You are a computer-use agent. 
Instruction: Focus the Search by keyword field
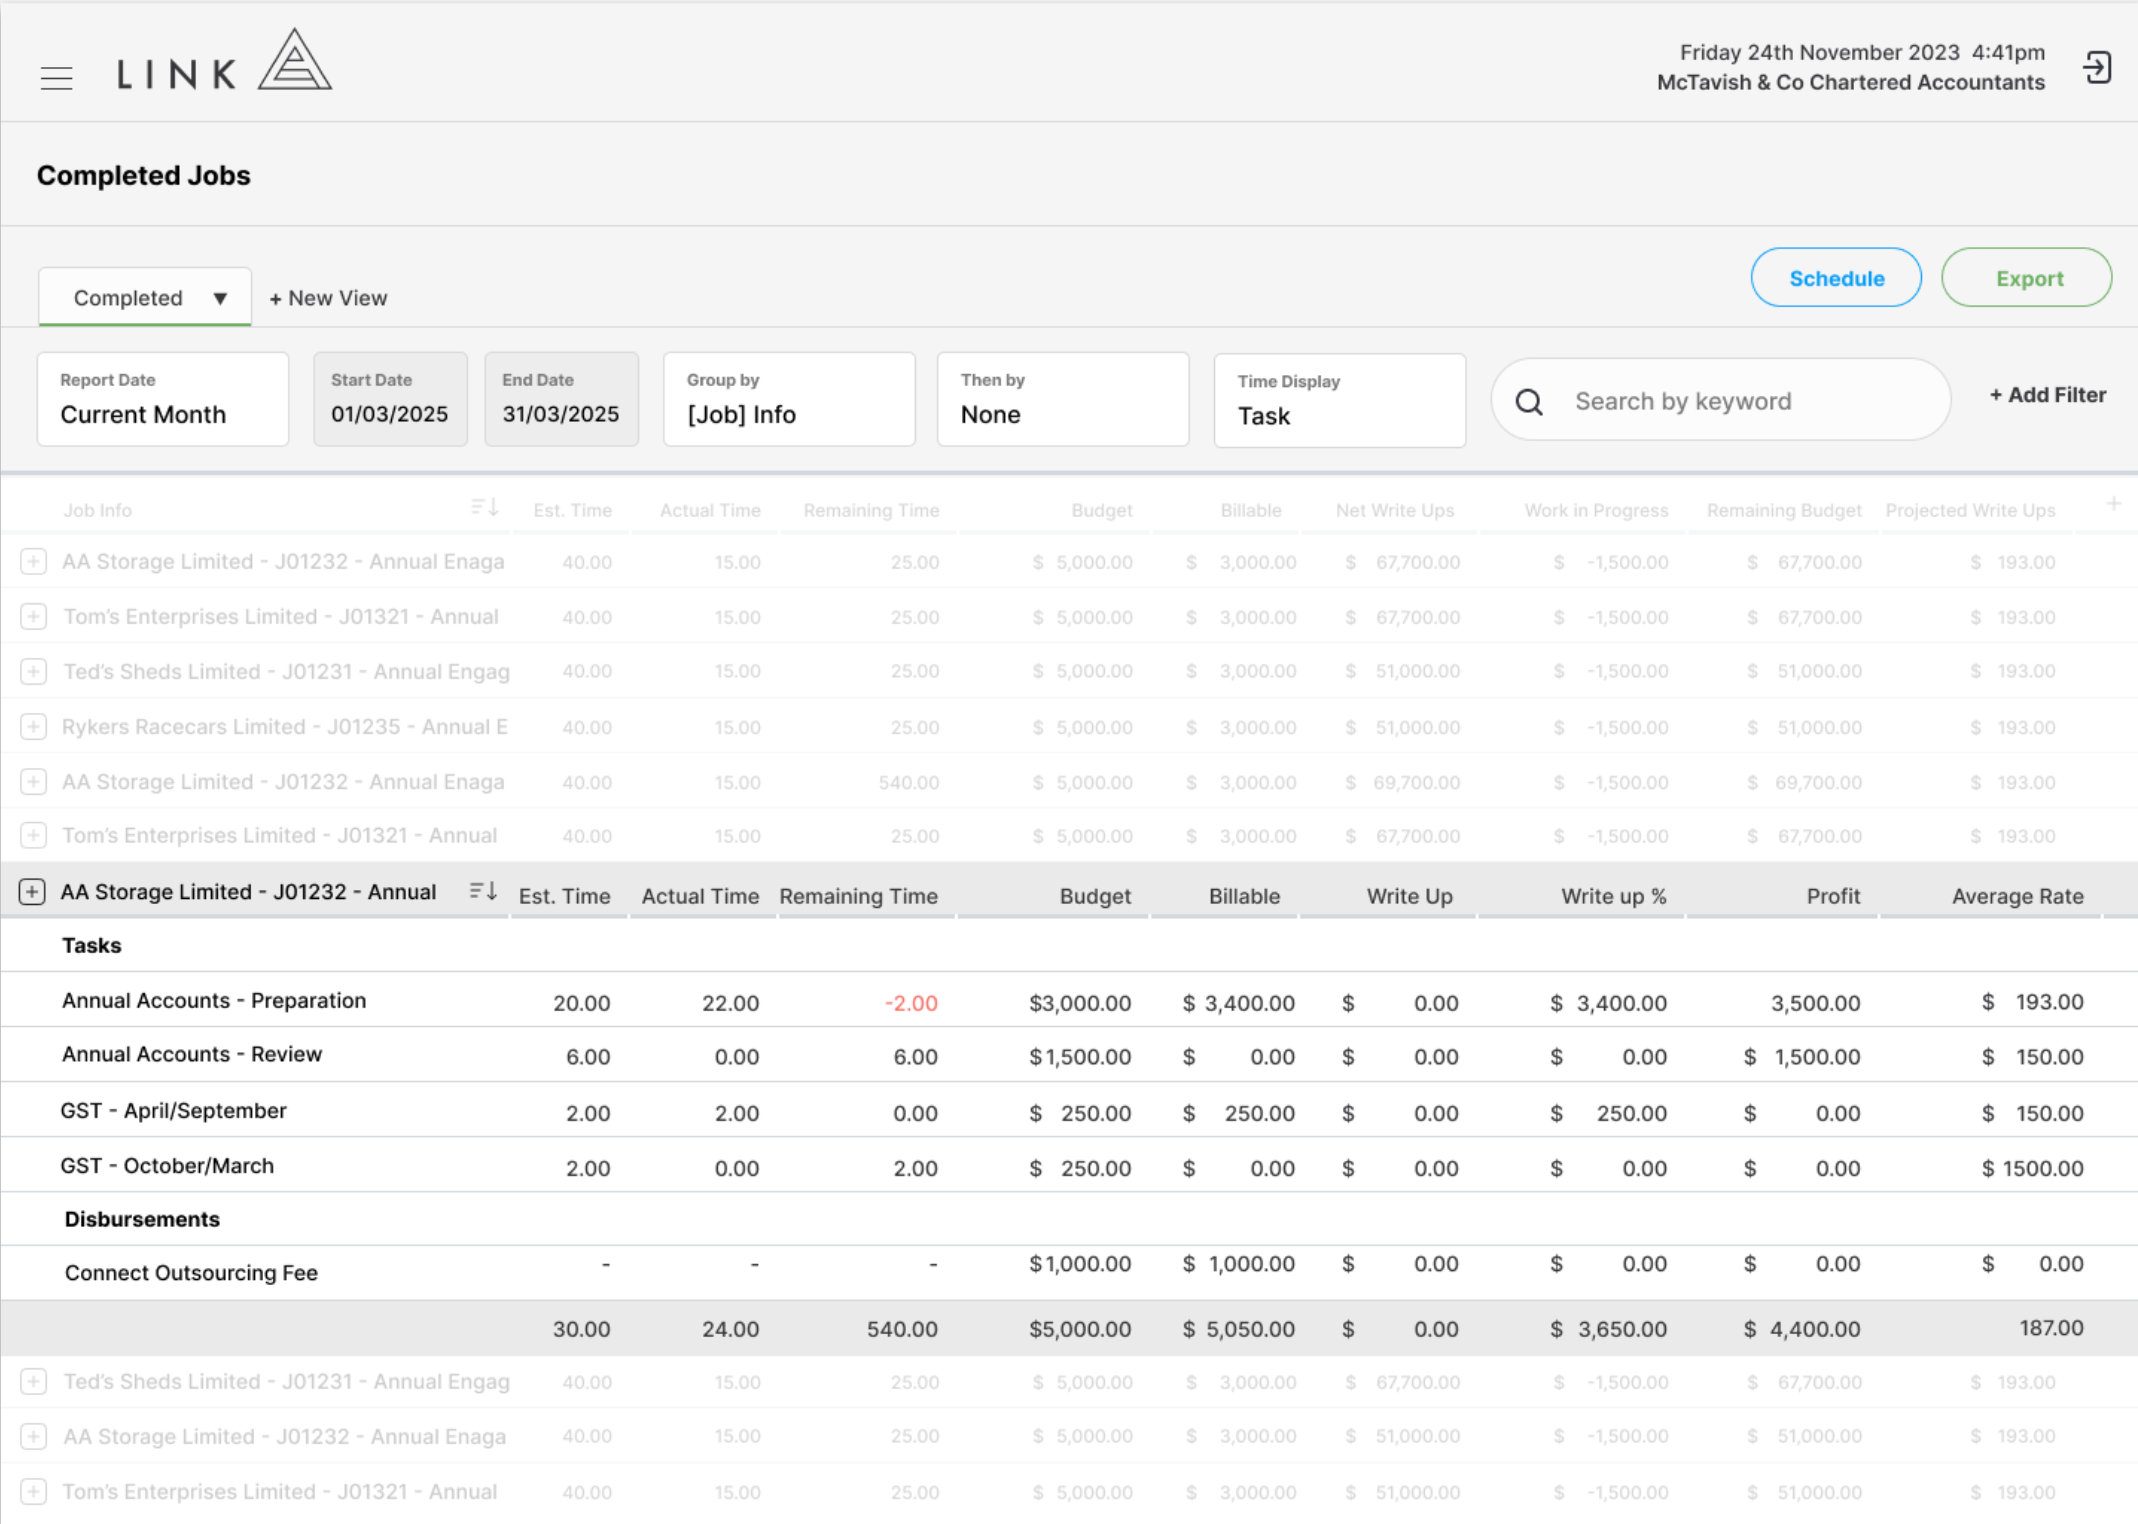click(1720, 400)
